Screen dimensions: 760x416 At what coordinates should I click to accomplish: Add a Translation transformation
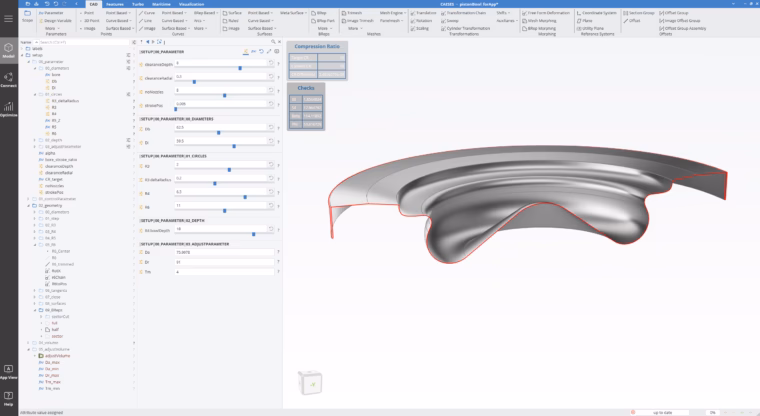423,13
